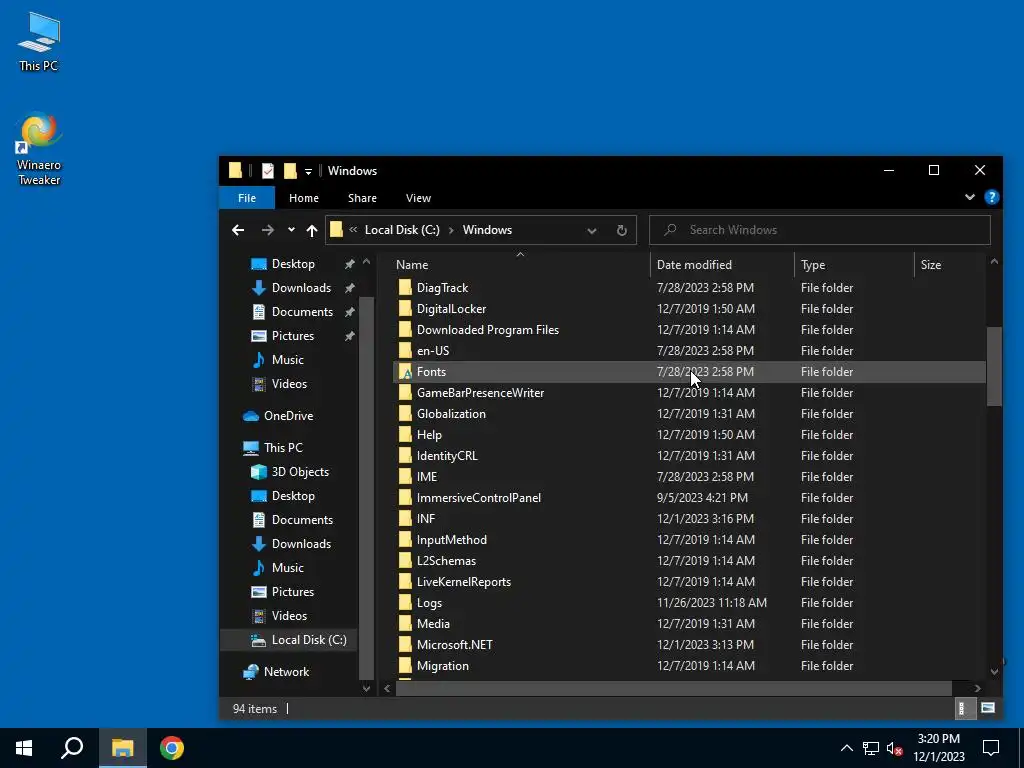Open the address bar history dropdown

592,231
